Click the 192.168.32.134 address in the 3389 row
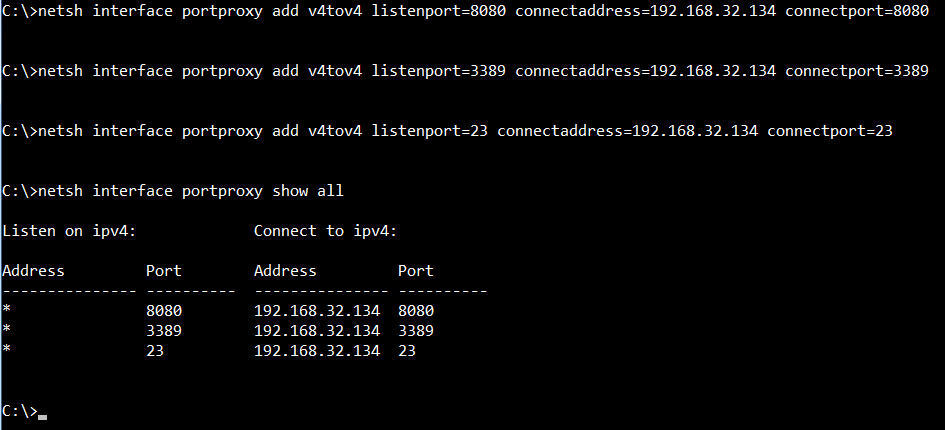The image size is (945, 430). [x=317, y=331]
